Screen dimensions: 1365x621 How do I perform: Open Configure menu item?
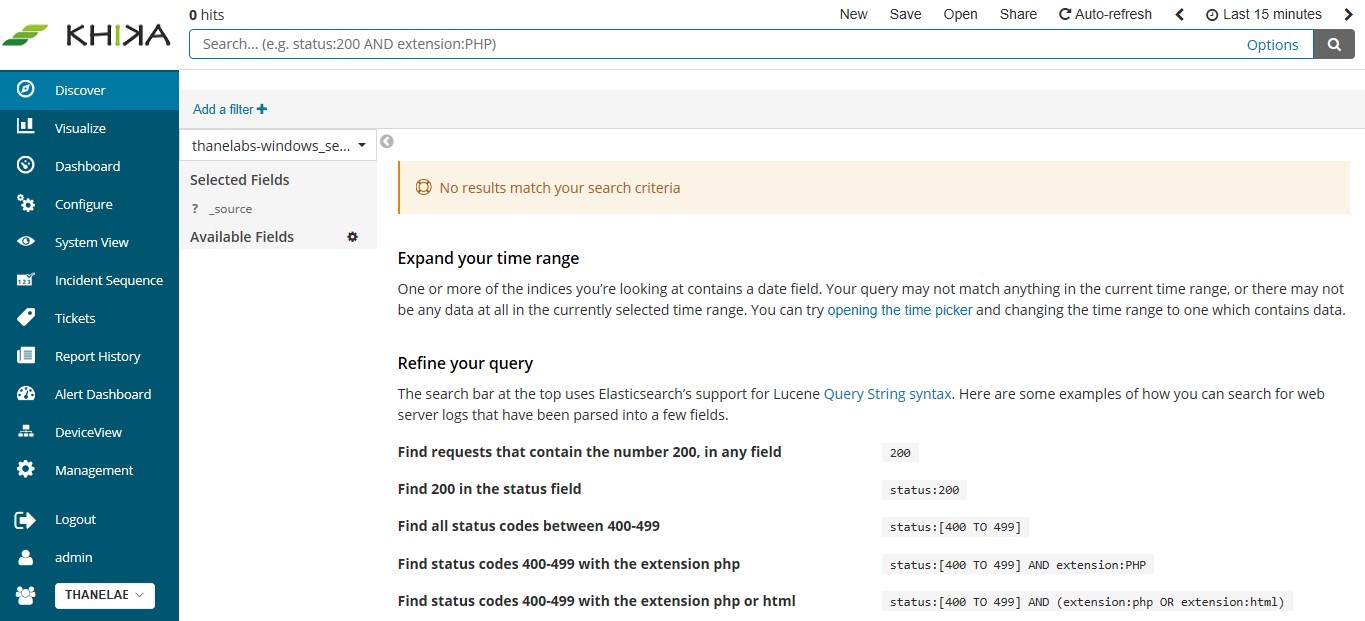pyautogui.click(x=89, y=204)
